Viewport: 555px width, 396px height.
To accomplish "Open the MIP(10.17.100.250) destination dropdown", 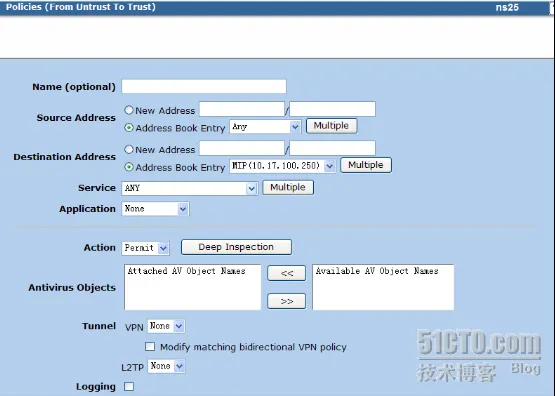I will tap(282, 166).
